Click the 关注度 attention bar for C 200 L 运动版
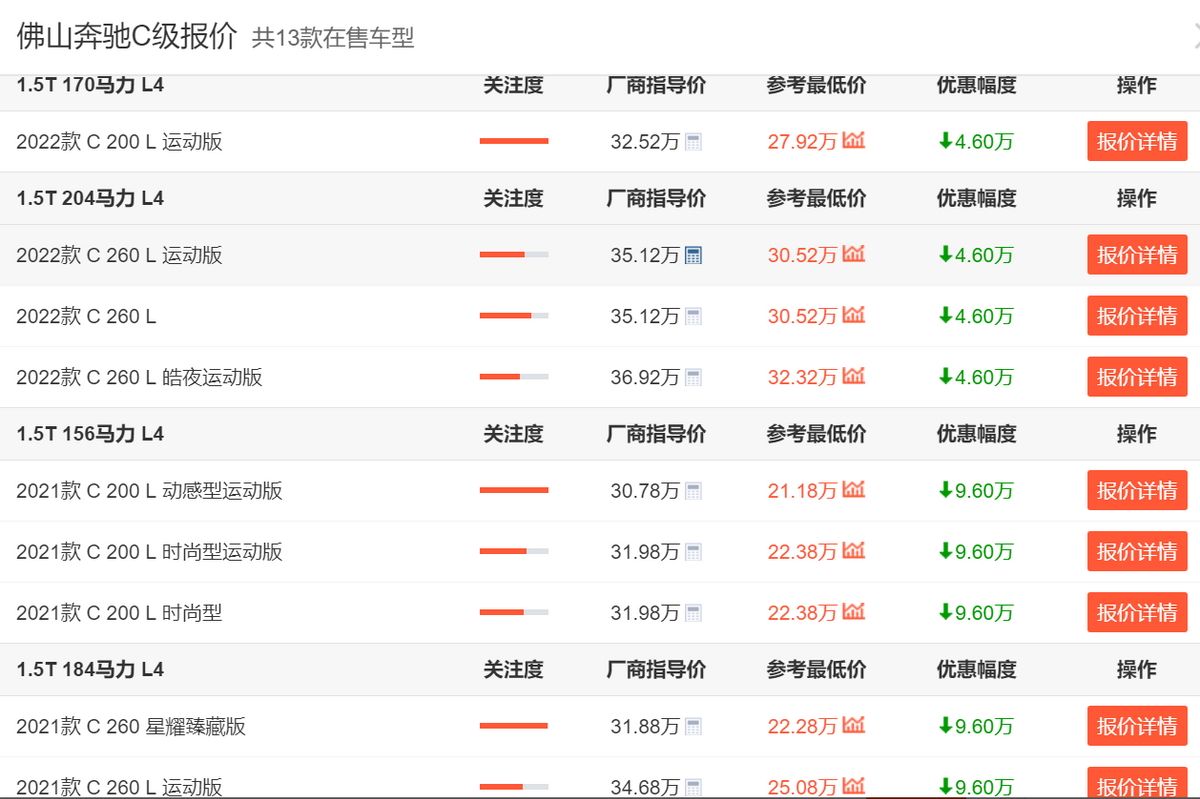1200x799 pixels. [514, 141]
